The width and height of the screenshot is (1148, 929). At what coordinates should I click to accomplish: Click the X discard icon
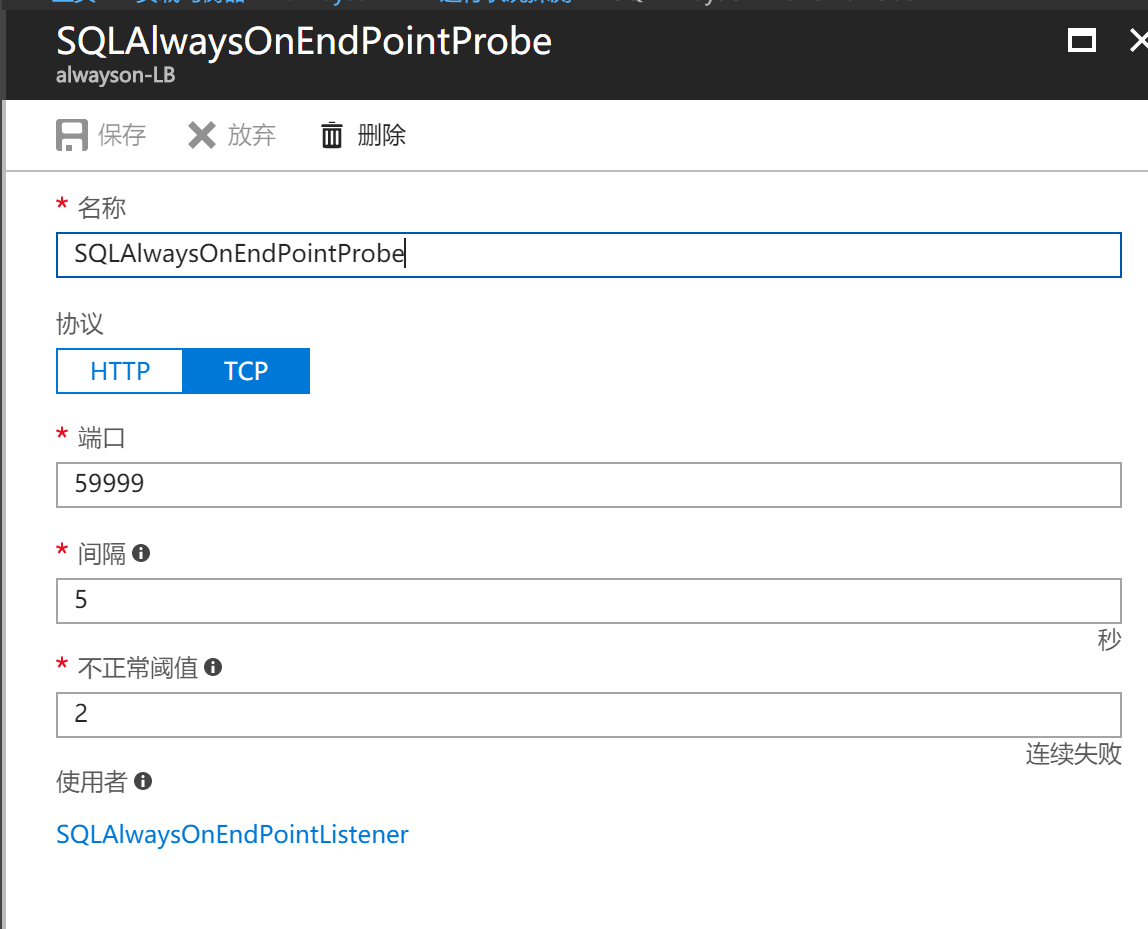click(202, 135)
